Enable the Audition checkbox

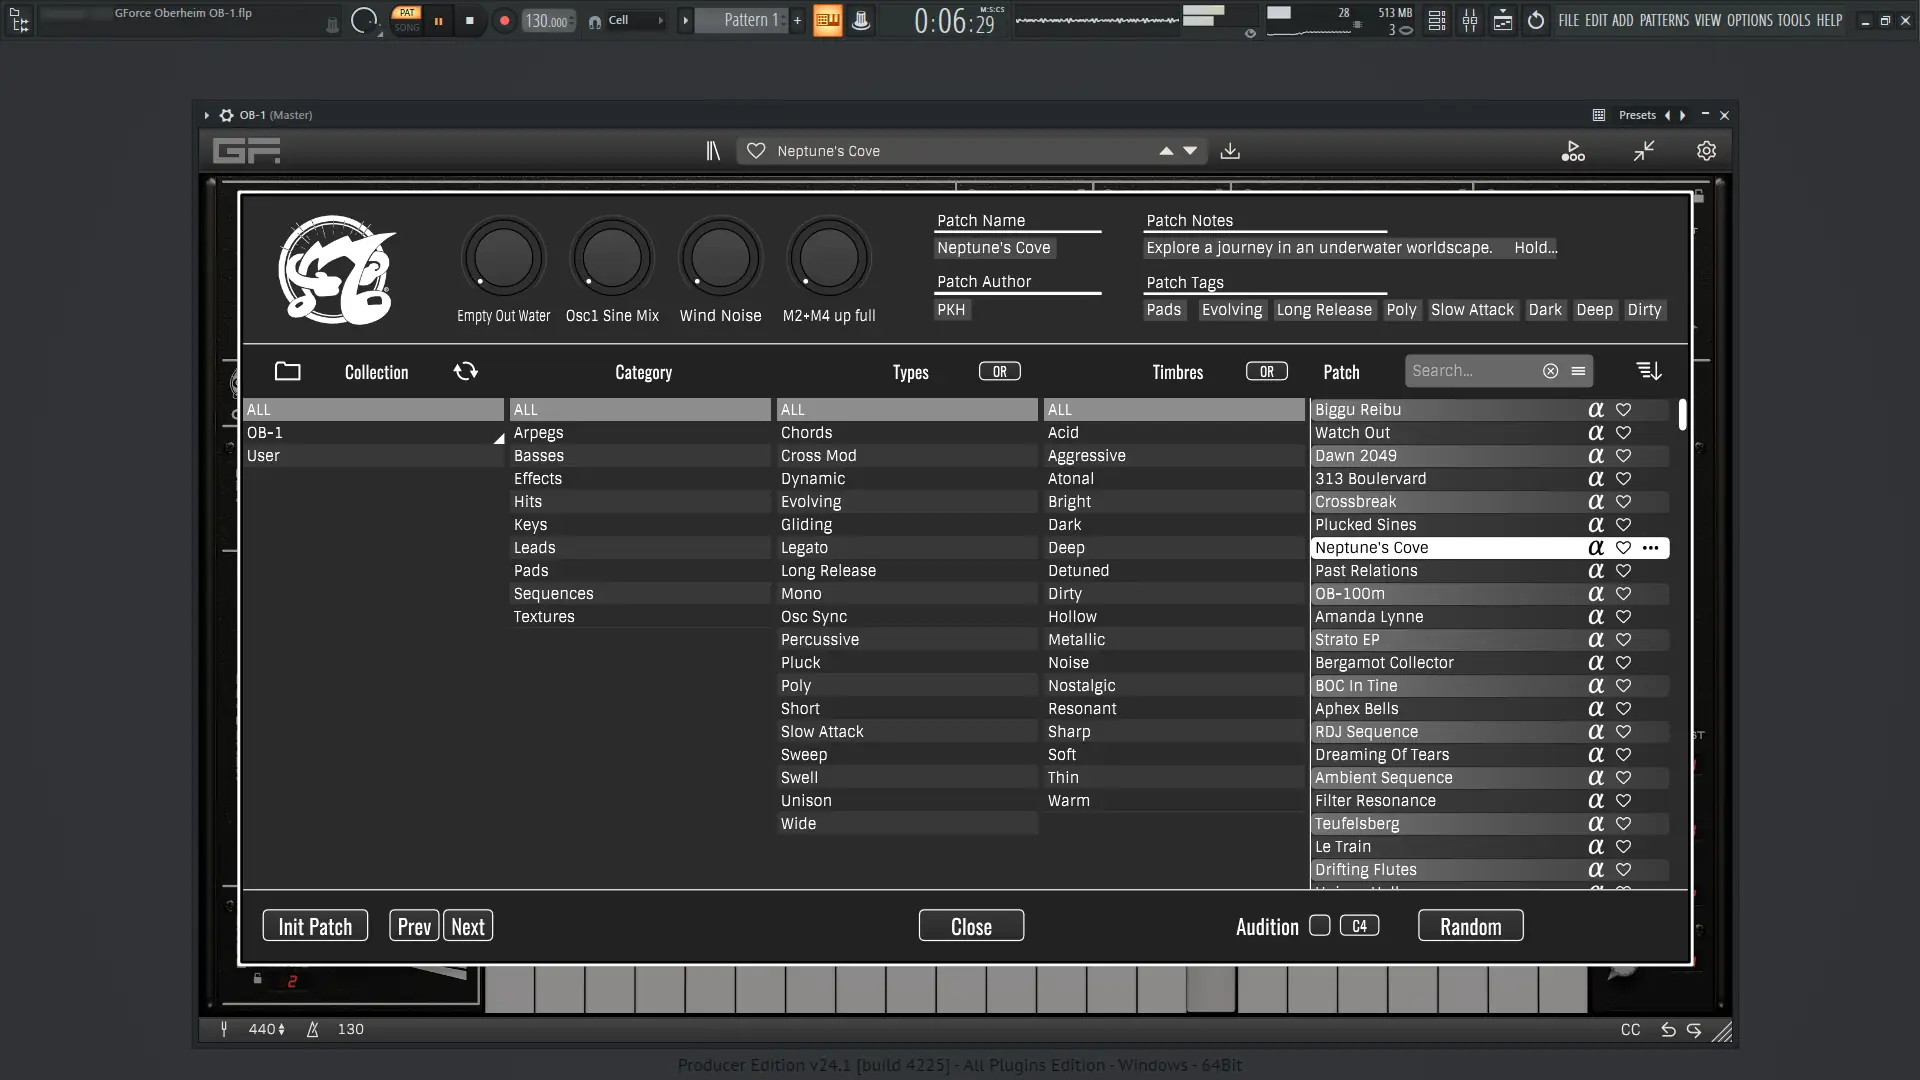point(1319,926)
